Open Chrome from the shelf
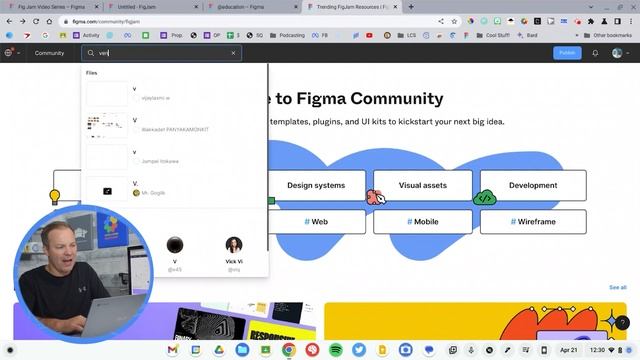Viewport: 640px width, 360px height. tap(289, 350)
